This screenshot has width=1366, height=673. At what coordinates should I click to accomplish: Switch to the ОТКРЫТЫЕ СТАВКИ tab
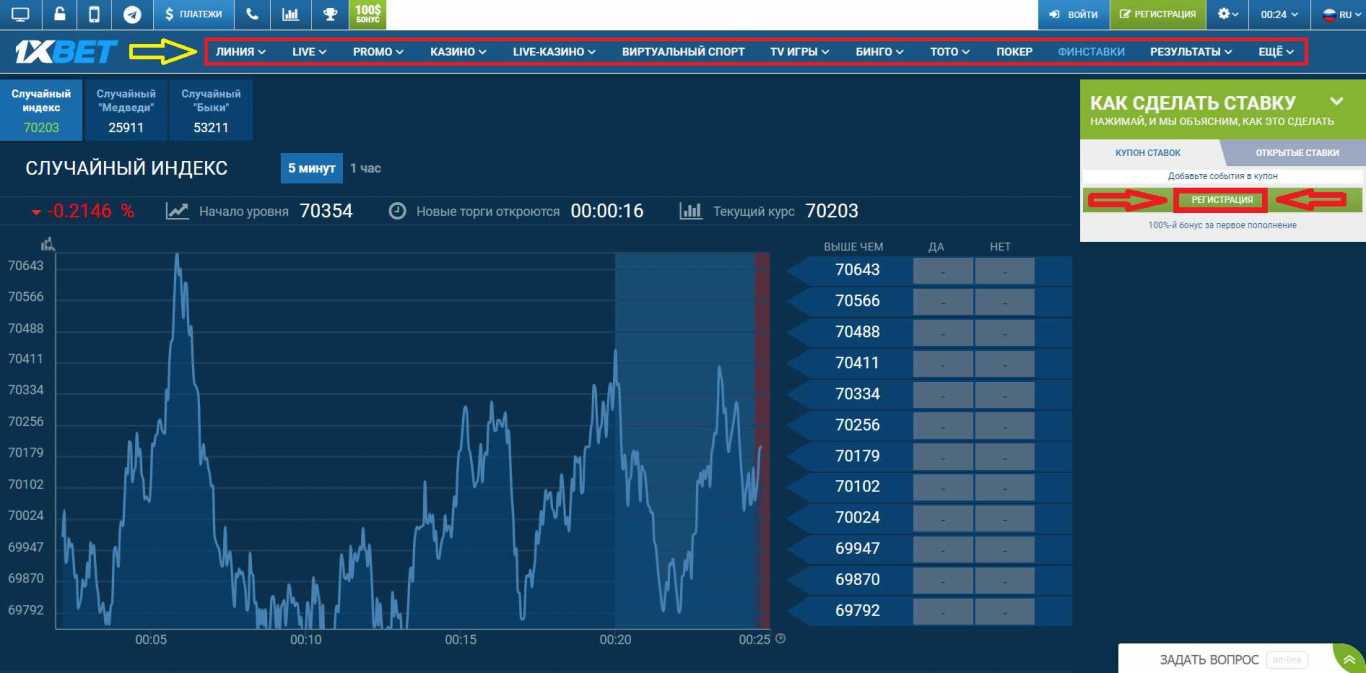(1286, 153)
